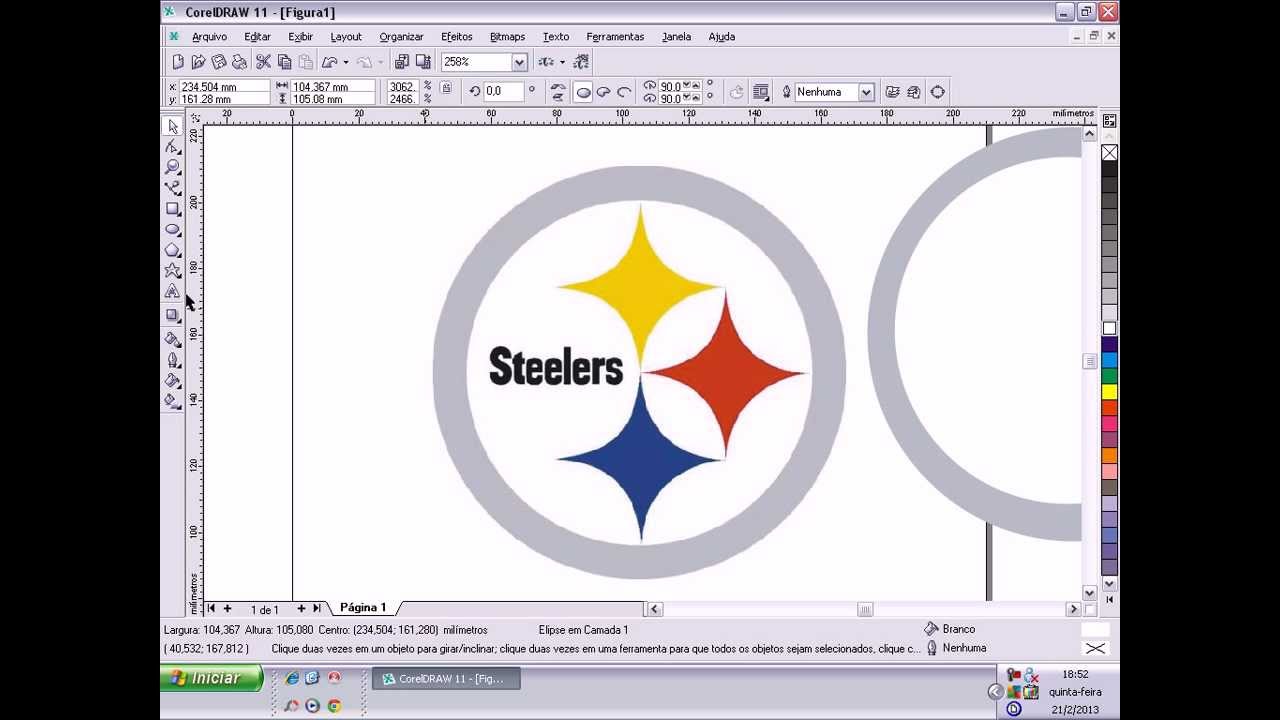Click the Import icon
Screen dimensions: 1280x720
click(x=402, y=62)
